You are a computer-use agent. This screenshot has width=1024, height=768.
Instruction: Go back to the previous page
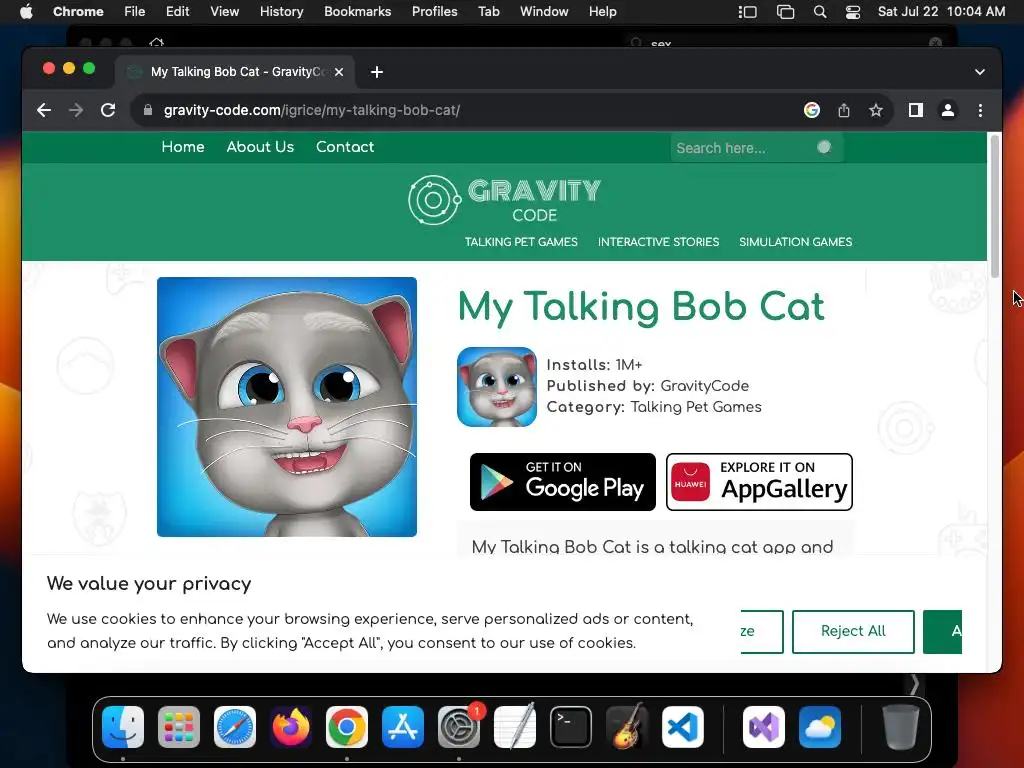pos(44,110)
